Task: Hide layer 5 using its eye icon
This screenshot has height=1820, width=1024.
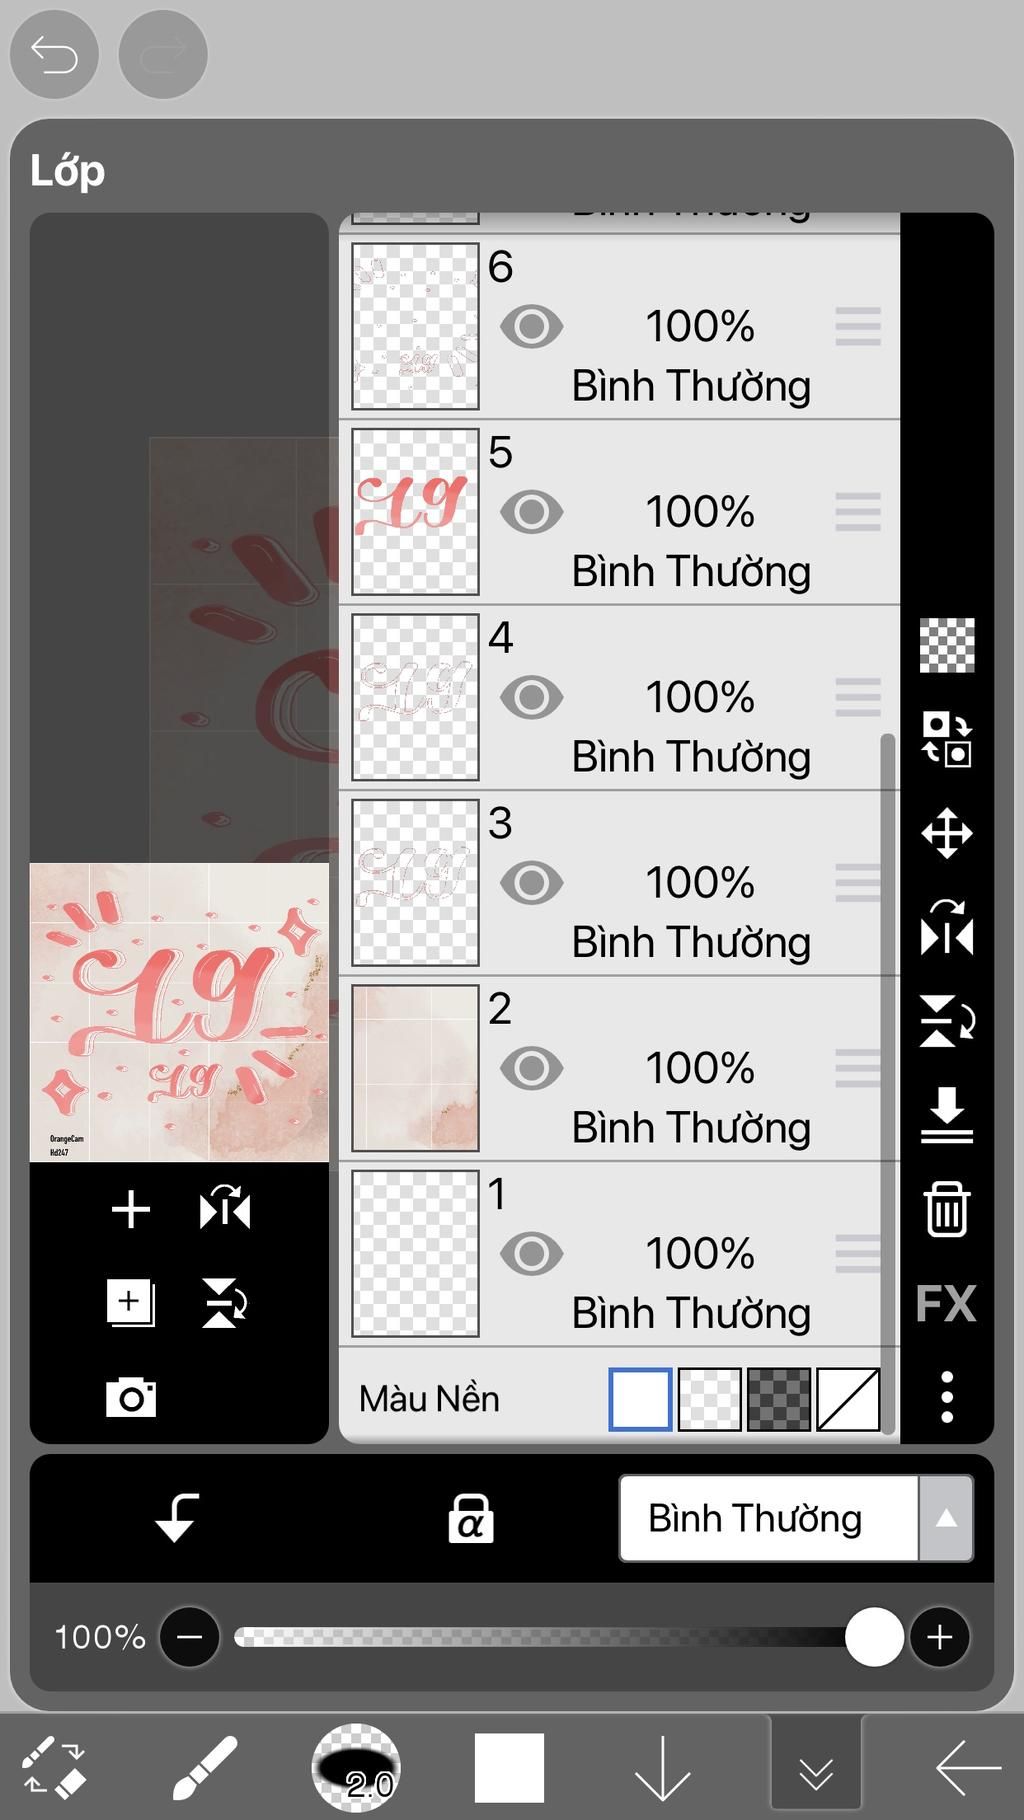Action: 531,512
